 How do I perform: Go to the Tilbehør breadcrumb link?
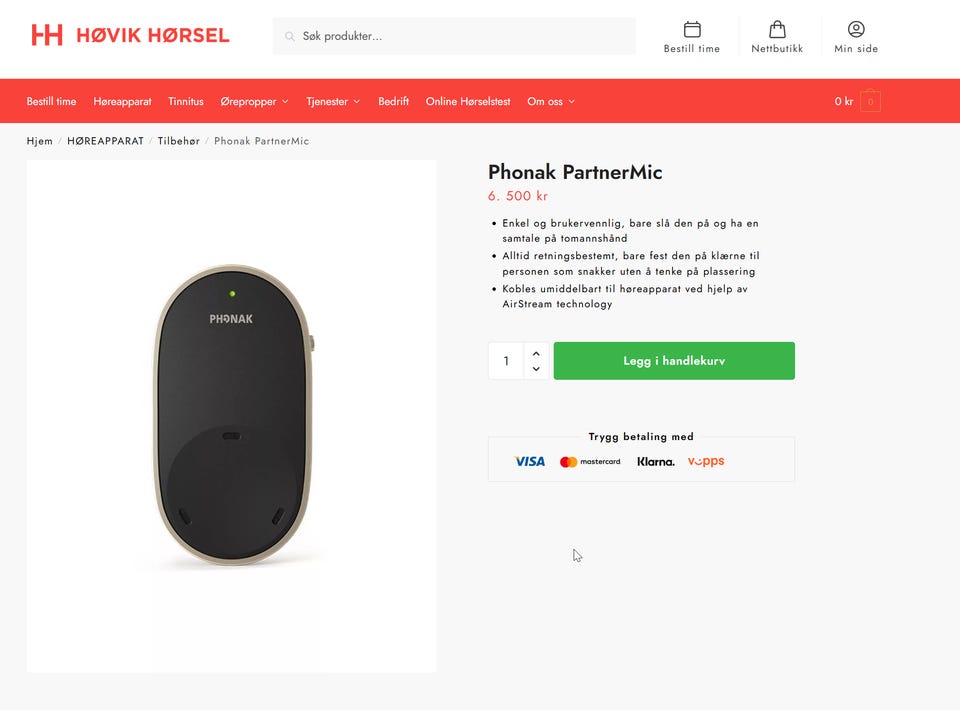(x=179, y=141)
